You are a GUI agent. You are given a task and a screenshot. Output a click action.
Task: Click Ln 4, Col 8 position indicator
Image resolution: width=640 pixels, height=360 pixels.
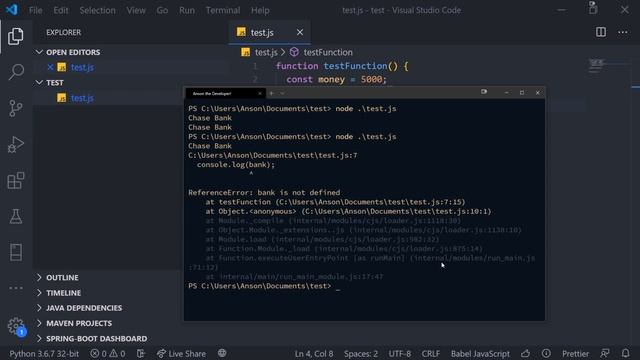(x=314, y=353)
